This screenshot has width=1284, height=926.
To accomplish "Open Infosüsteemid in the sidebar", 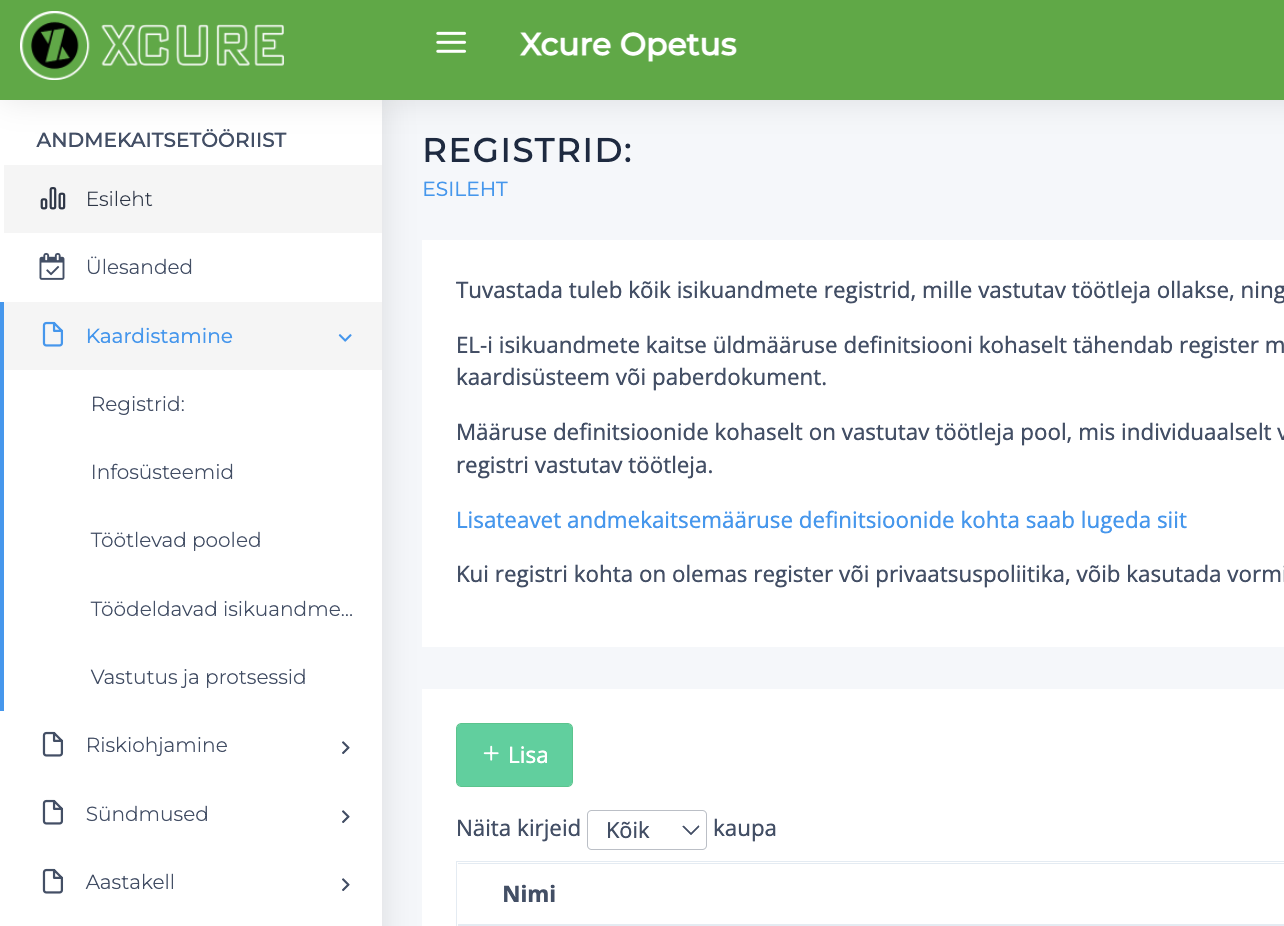I will pos(162,472).
